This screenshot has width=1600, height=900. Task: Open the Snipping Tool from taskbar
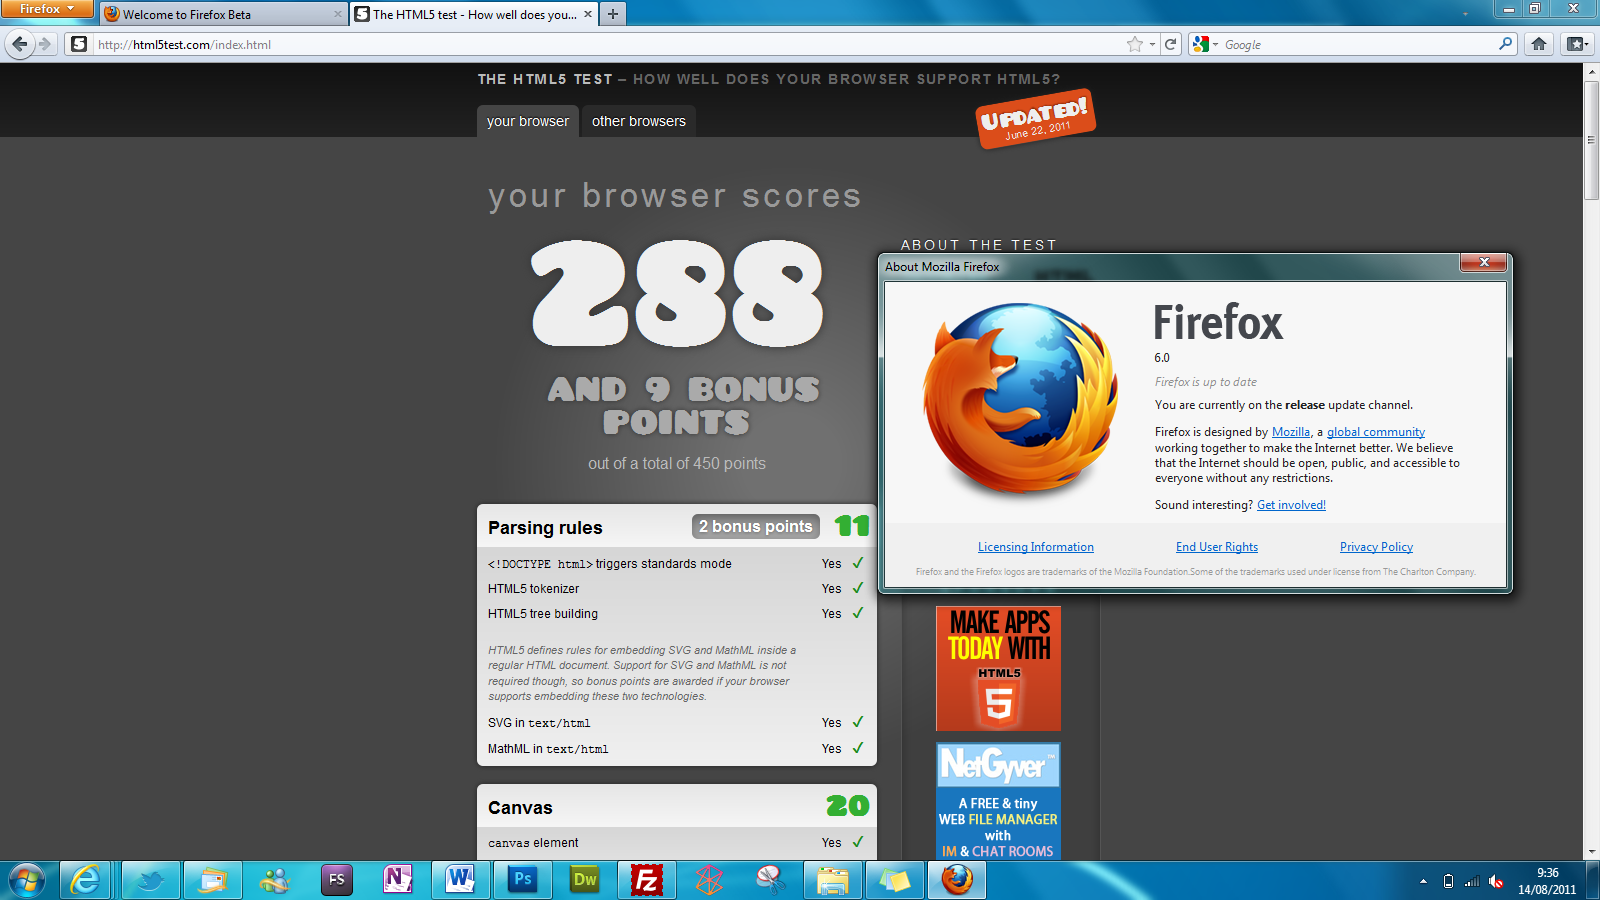pos(770,880)
